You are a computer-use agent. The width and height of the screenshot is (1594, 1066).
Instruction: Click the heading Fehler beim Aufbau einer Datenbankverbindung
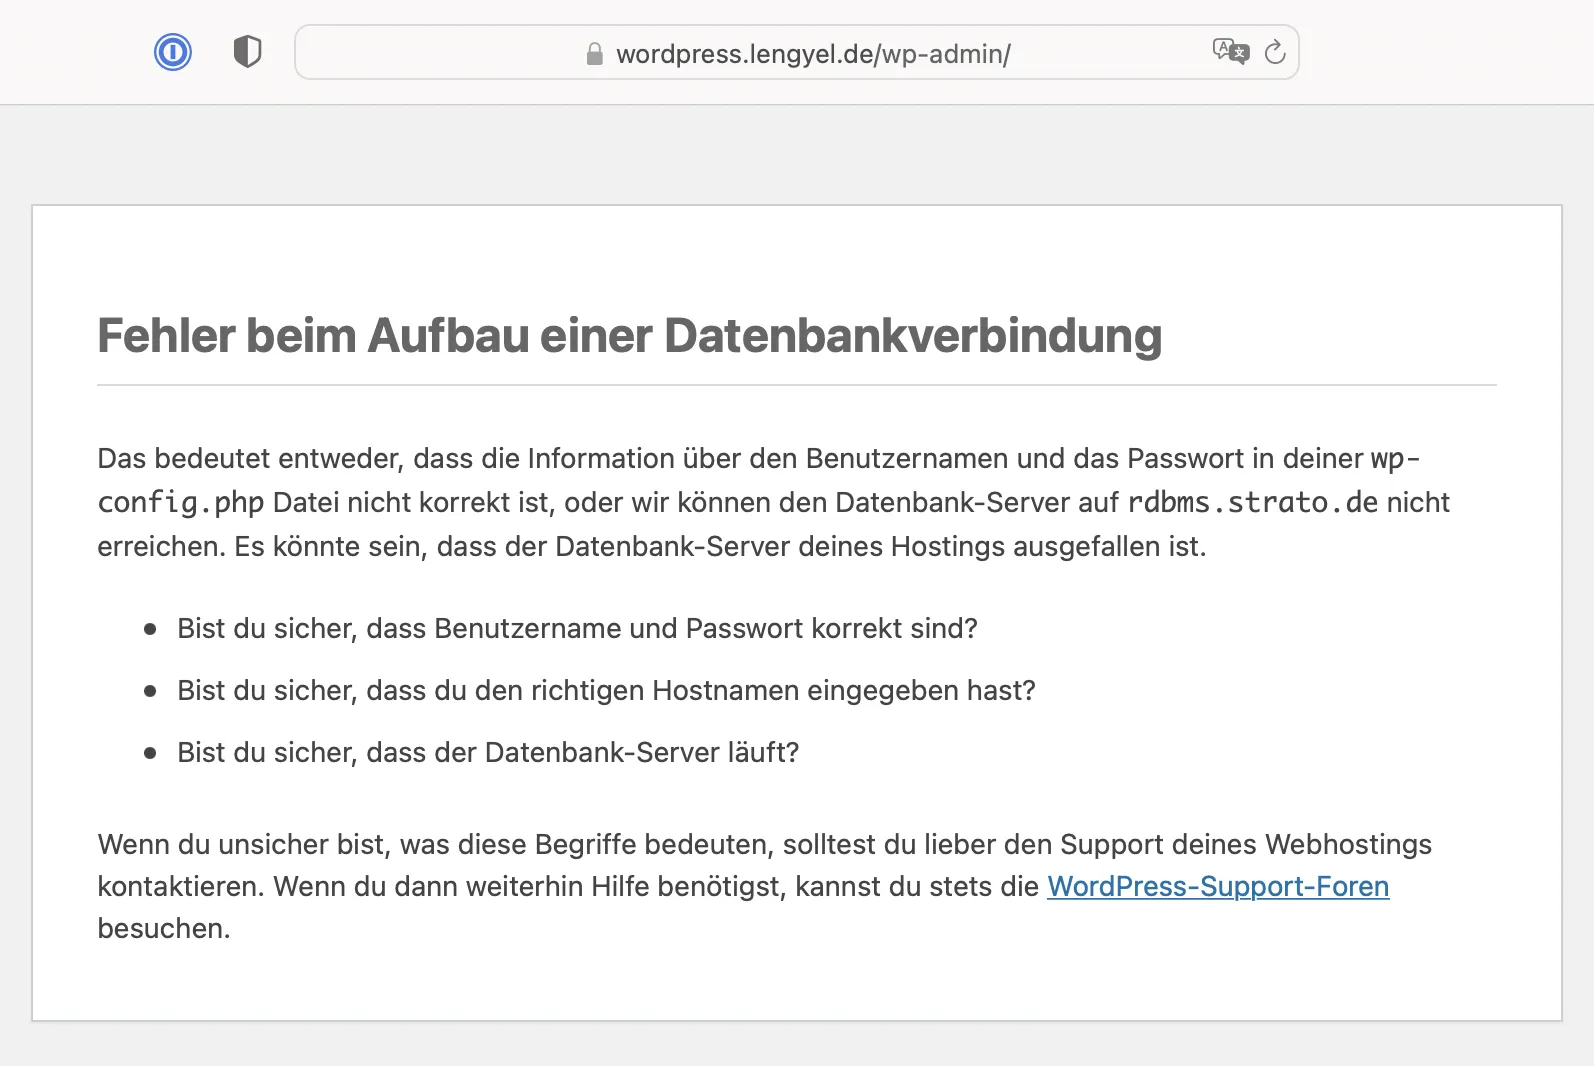630,335
